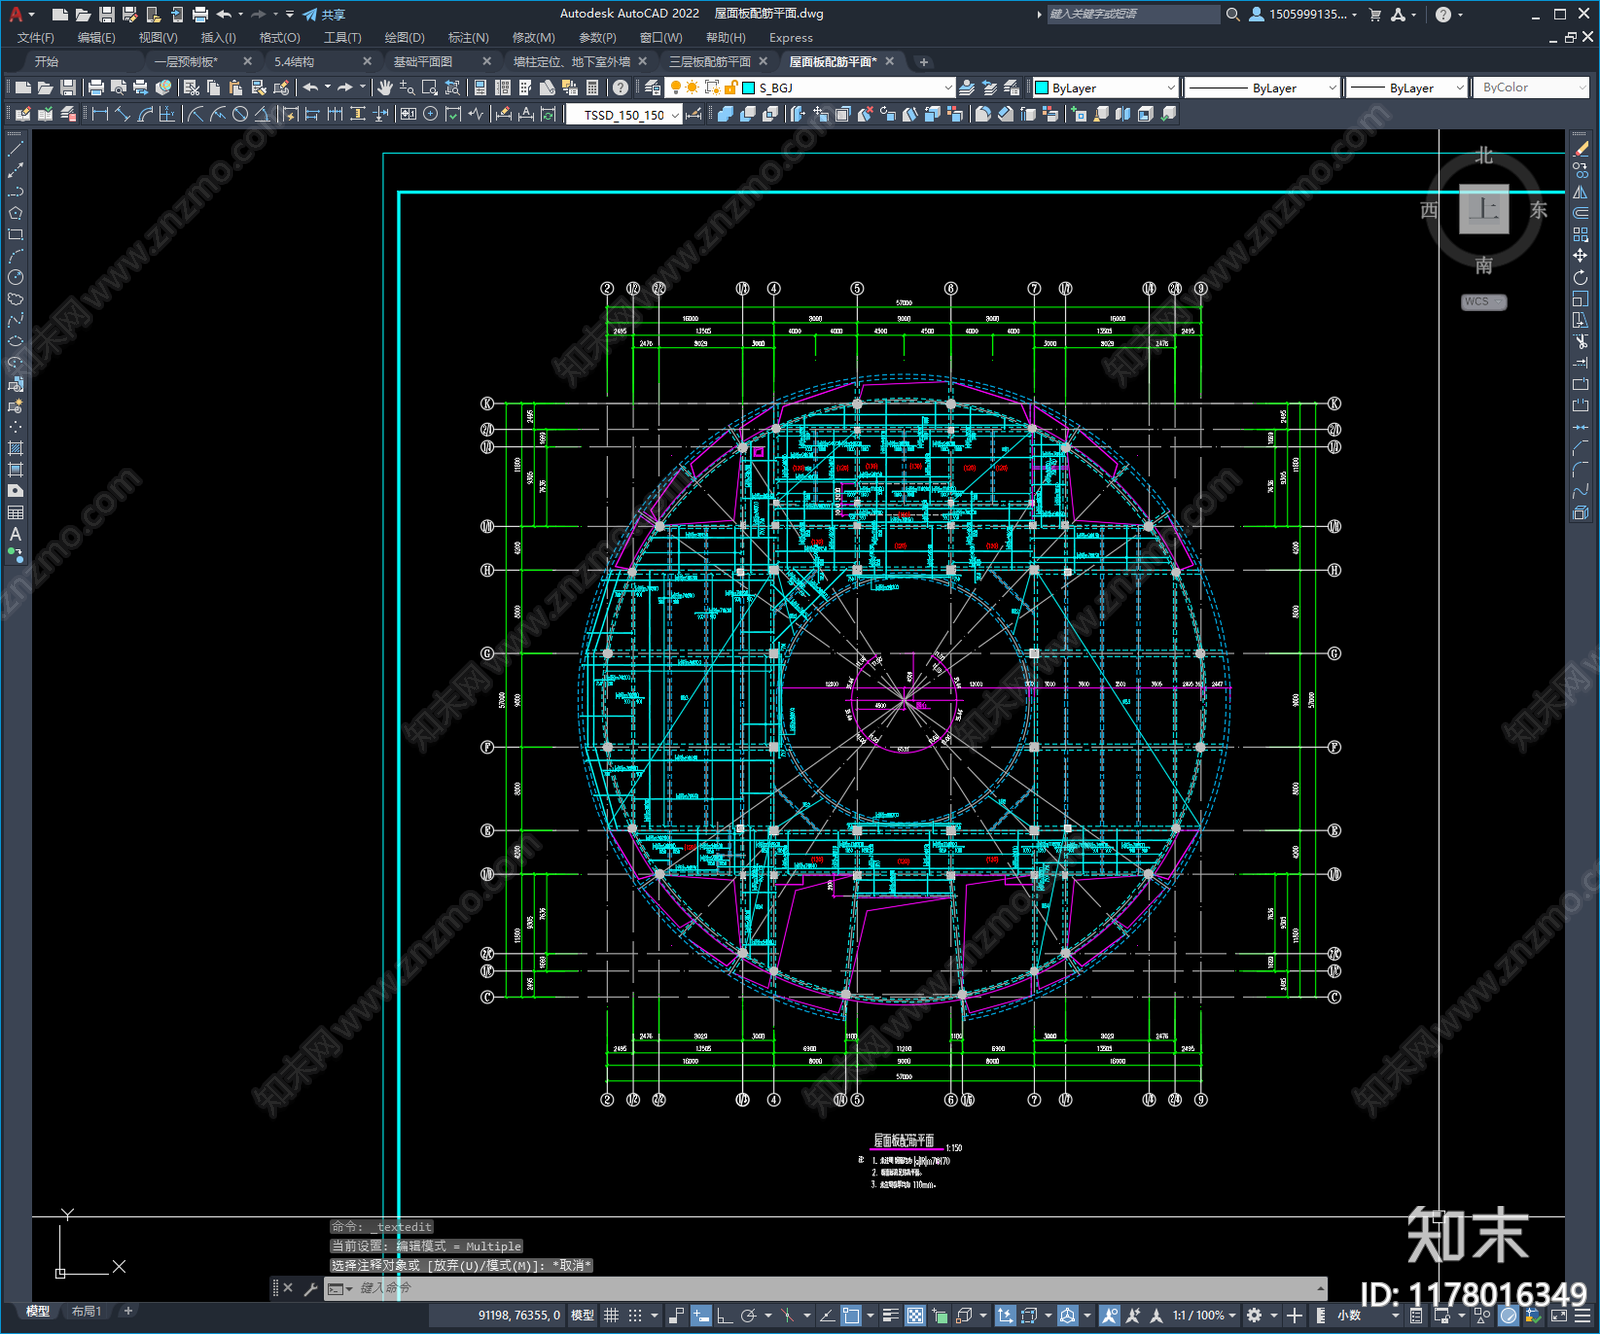
Task: Toggle ortho mode in status bar
Action: pos(724,1315)
